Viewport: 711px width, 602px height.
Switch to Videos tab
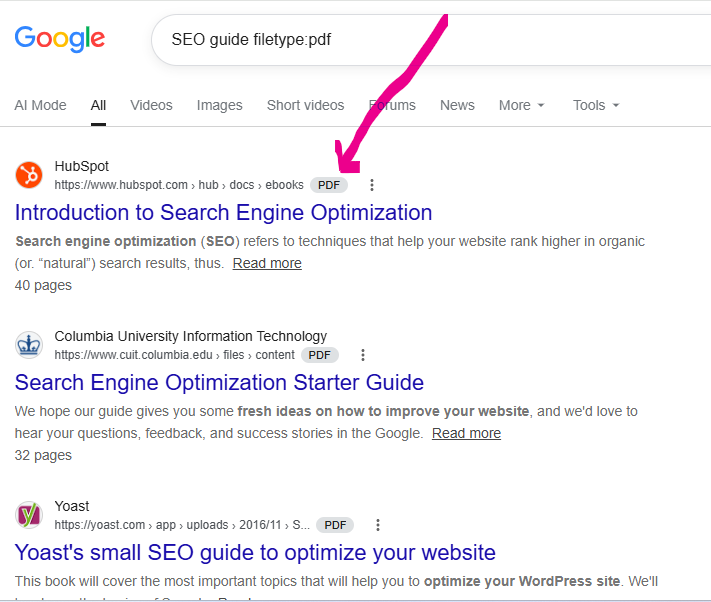click(x=151, y=105)
